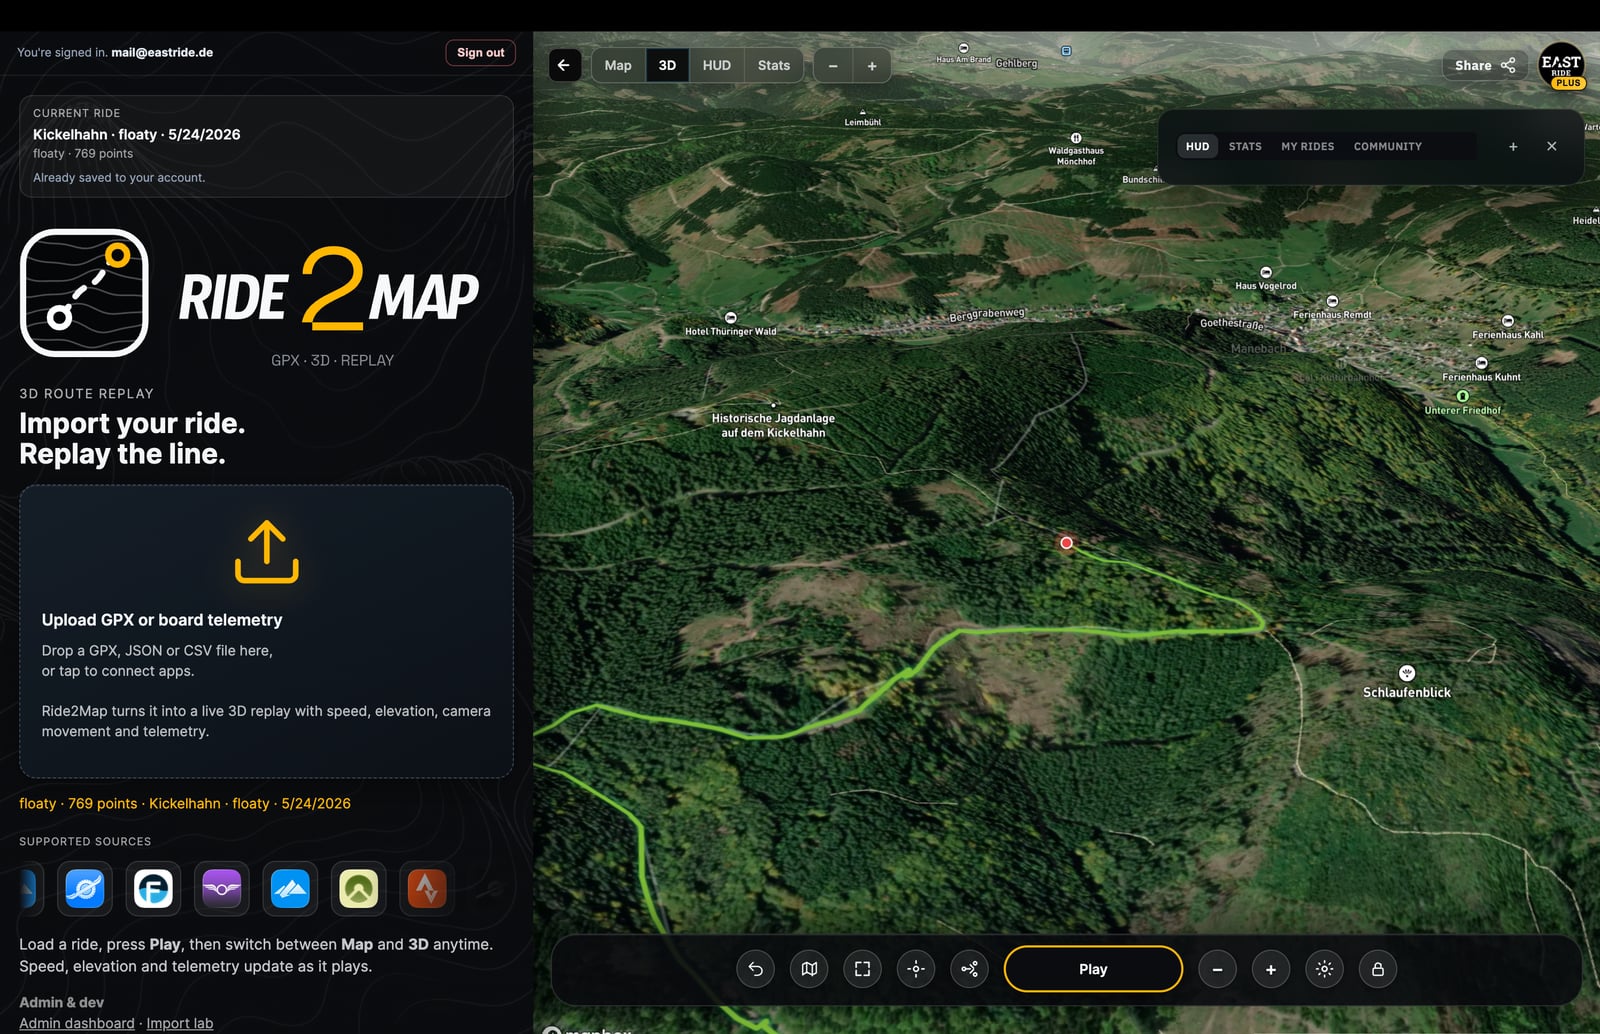Select the letter F source app icon
1600x1034 pixels.
153,888
